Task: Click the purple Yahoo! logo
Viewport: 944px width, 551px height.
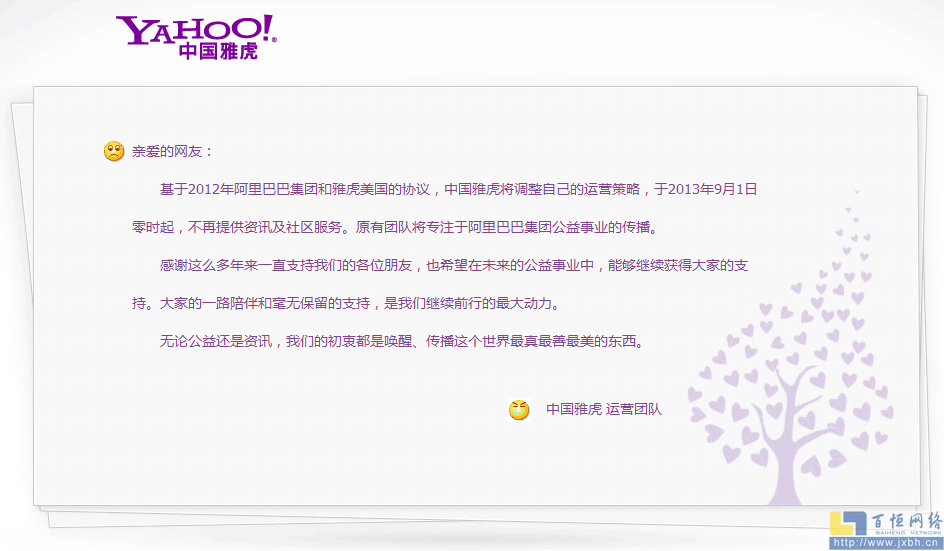Action: point(195,29)
